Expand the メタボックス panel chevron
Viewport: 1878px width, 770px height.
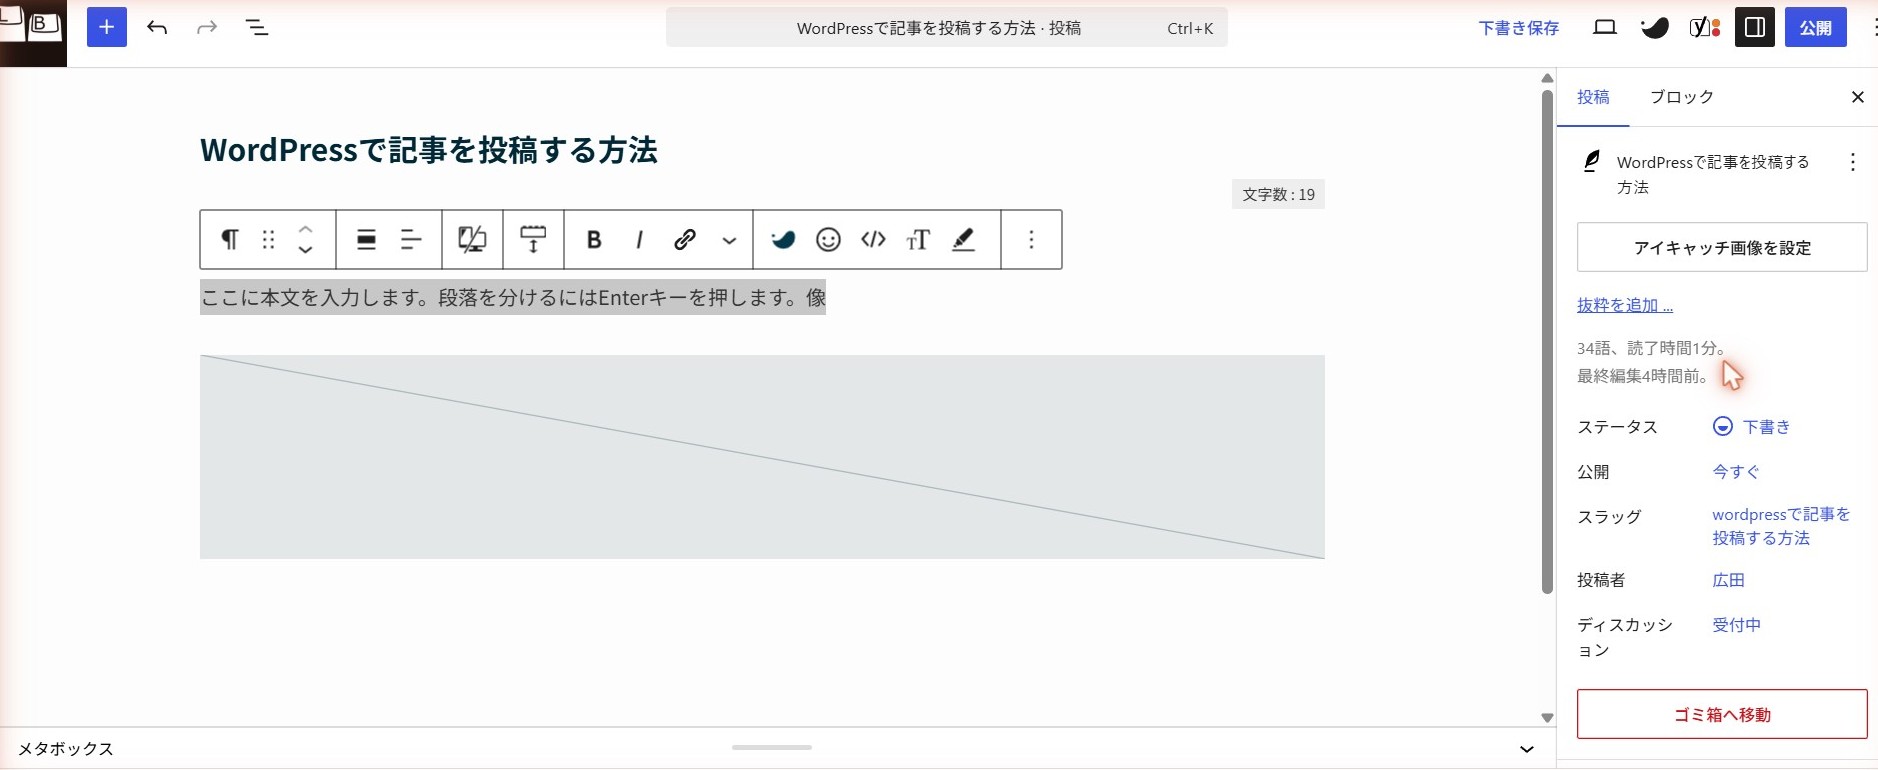(x=1527, y=749)
